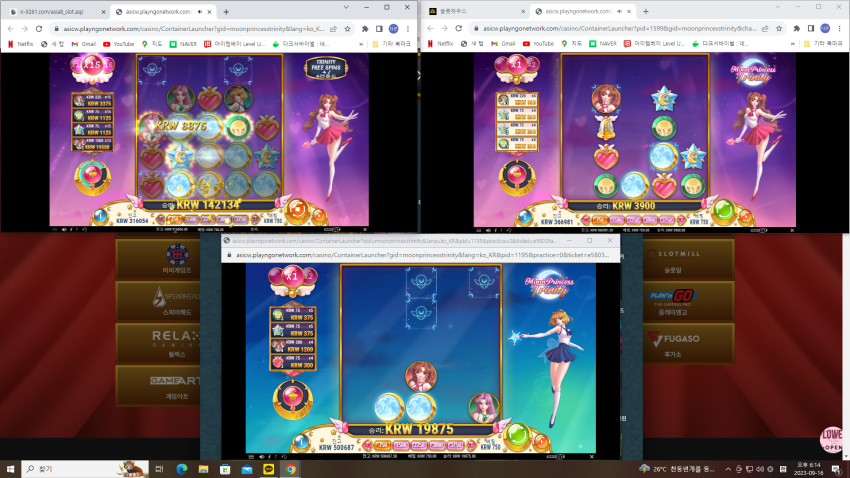Viewport: 850px width, 478px height.
Task: Toggle fast play lightning icon in bottom game
Action: 269,457
